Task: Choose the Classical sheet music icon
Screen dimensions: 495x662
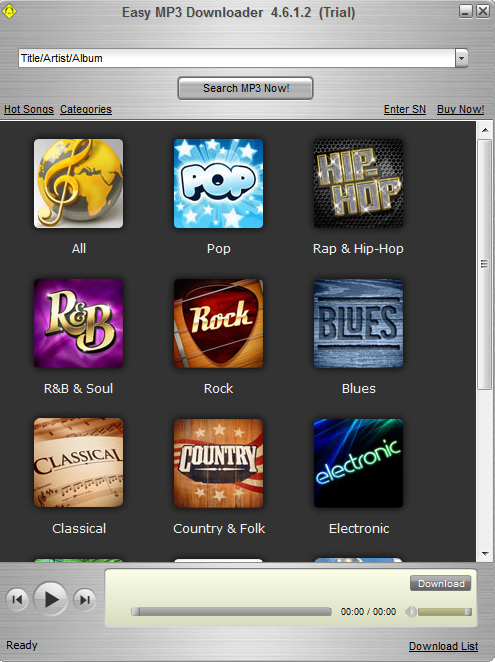Action: 79,463
